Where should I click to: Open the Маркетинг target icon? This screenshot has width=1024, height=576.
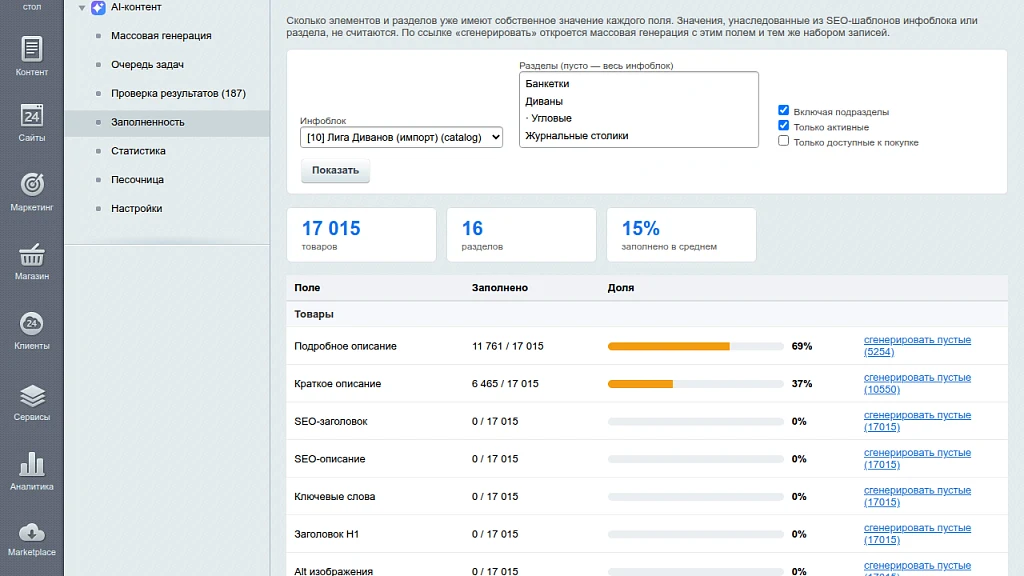[31, 184]
